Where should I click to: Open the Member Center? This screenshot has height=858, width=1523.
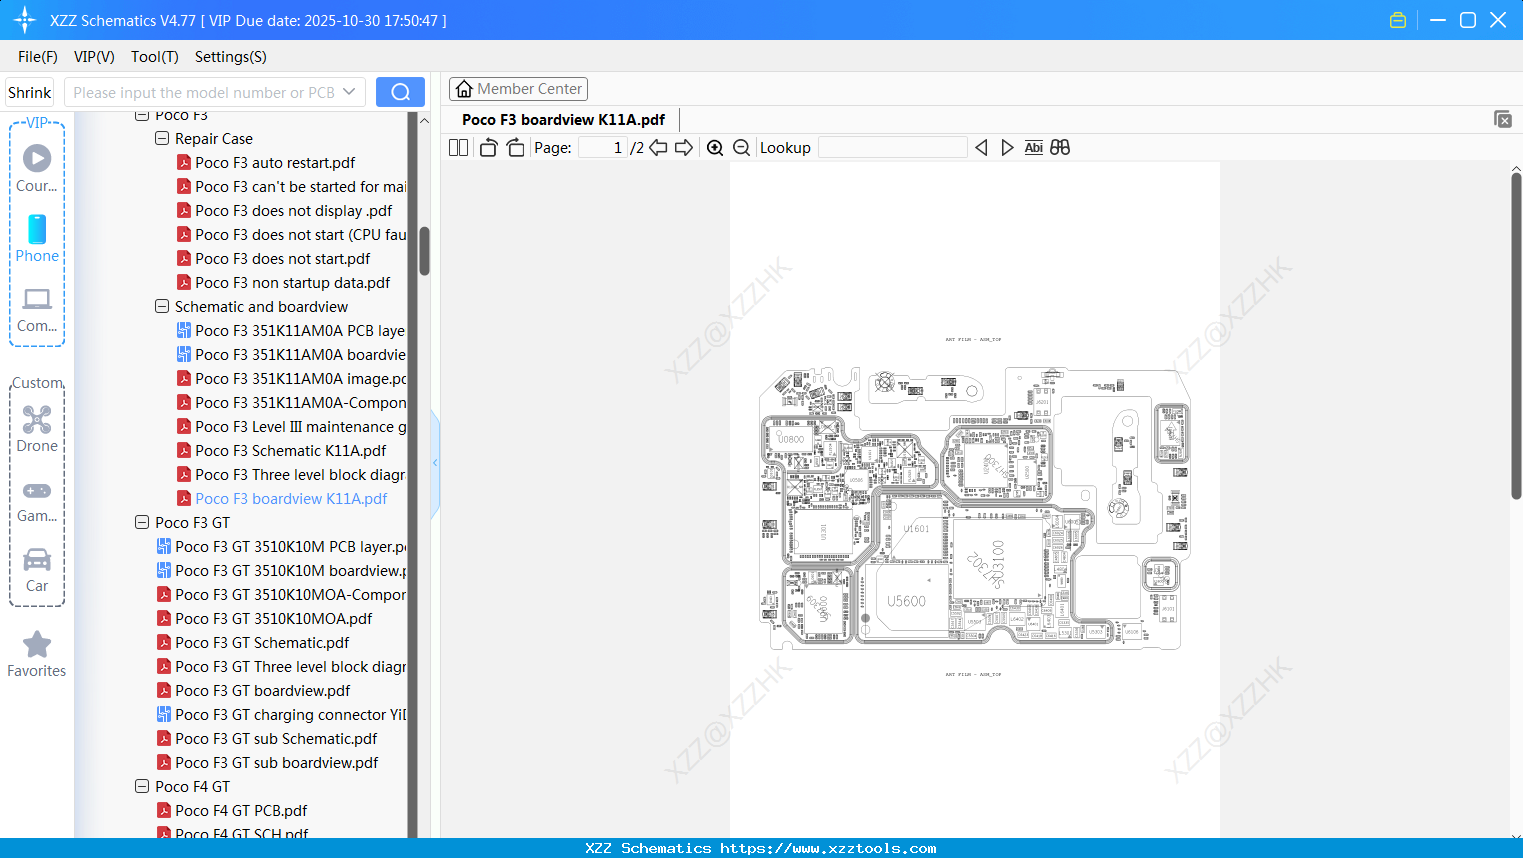[518, 88]
